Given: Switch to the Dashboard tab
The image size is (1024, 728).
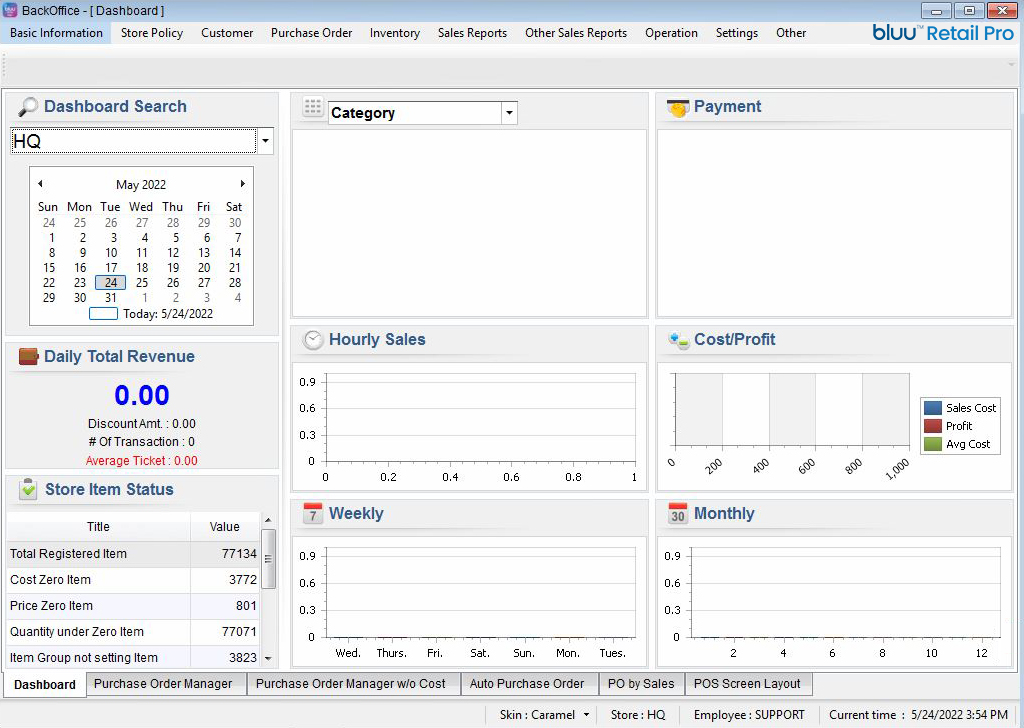Looking at the screenshot, I should (44, 684).
